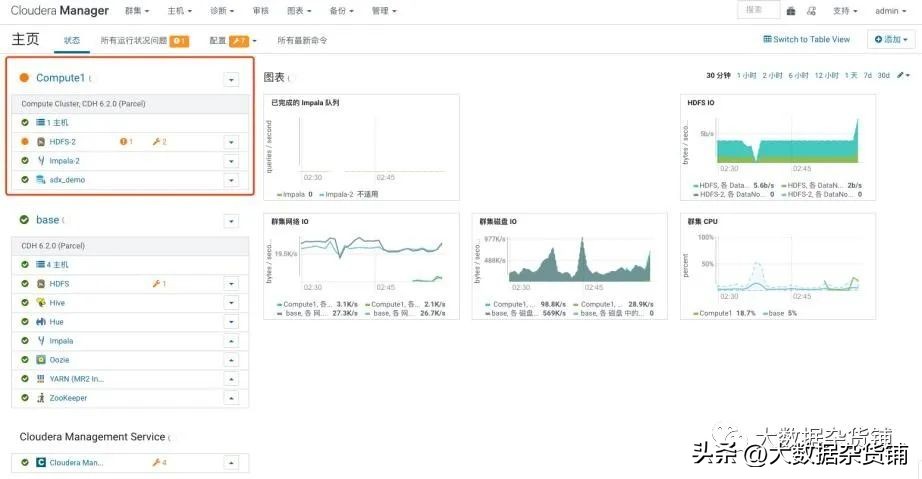Screen dimensions: 922x479
Task: Open the 主机 menu in top navigation
Action: pos(179,11)
